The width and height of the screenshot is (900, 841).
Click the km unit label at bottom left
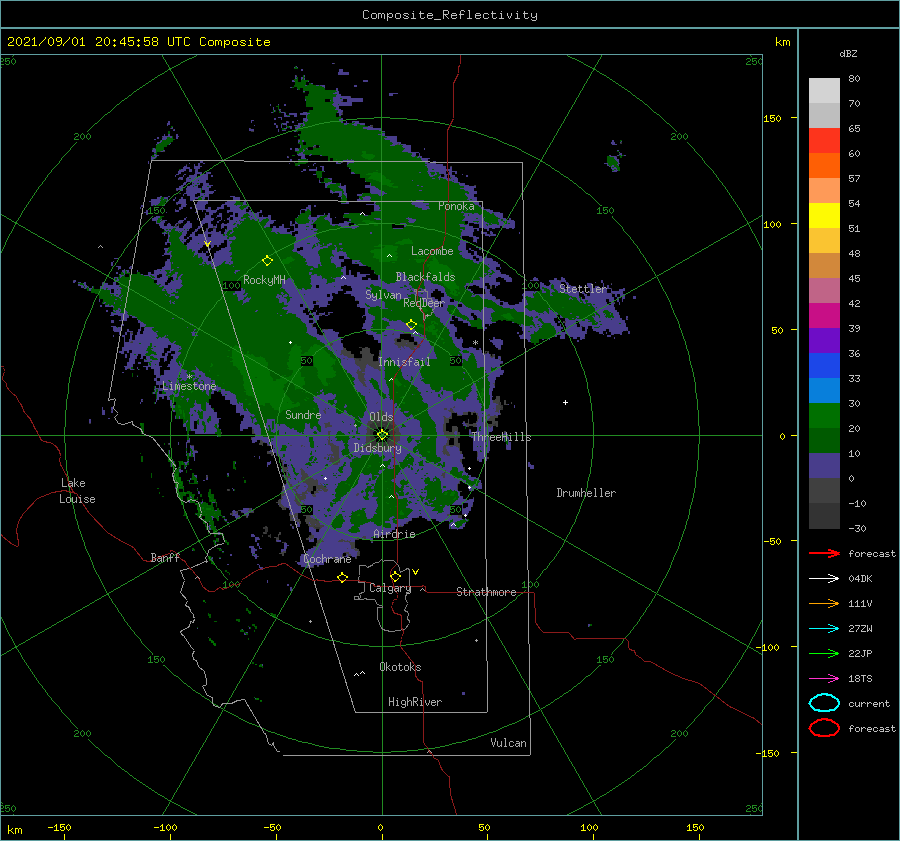[x=14, y=830]
